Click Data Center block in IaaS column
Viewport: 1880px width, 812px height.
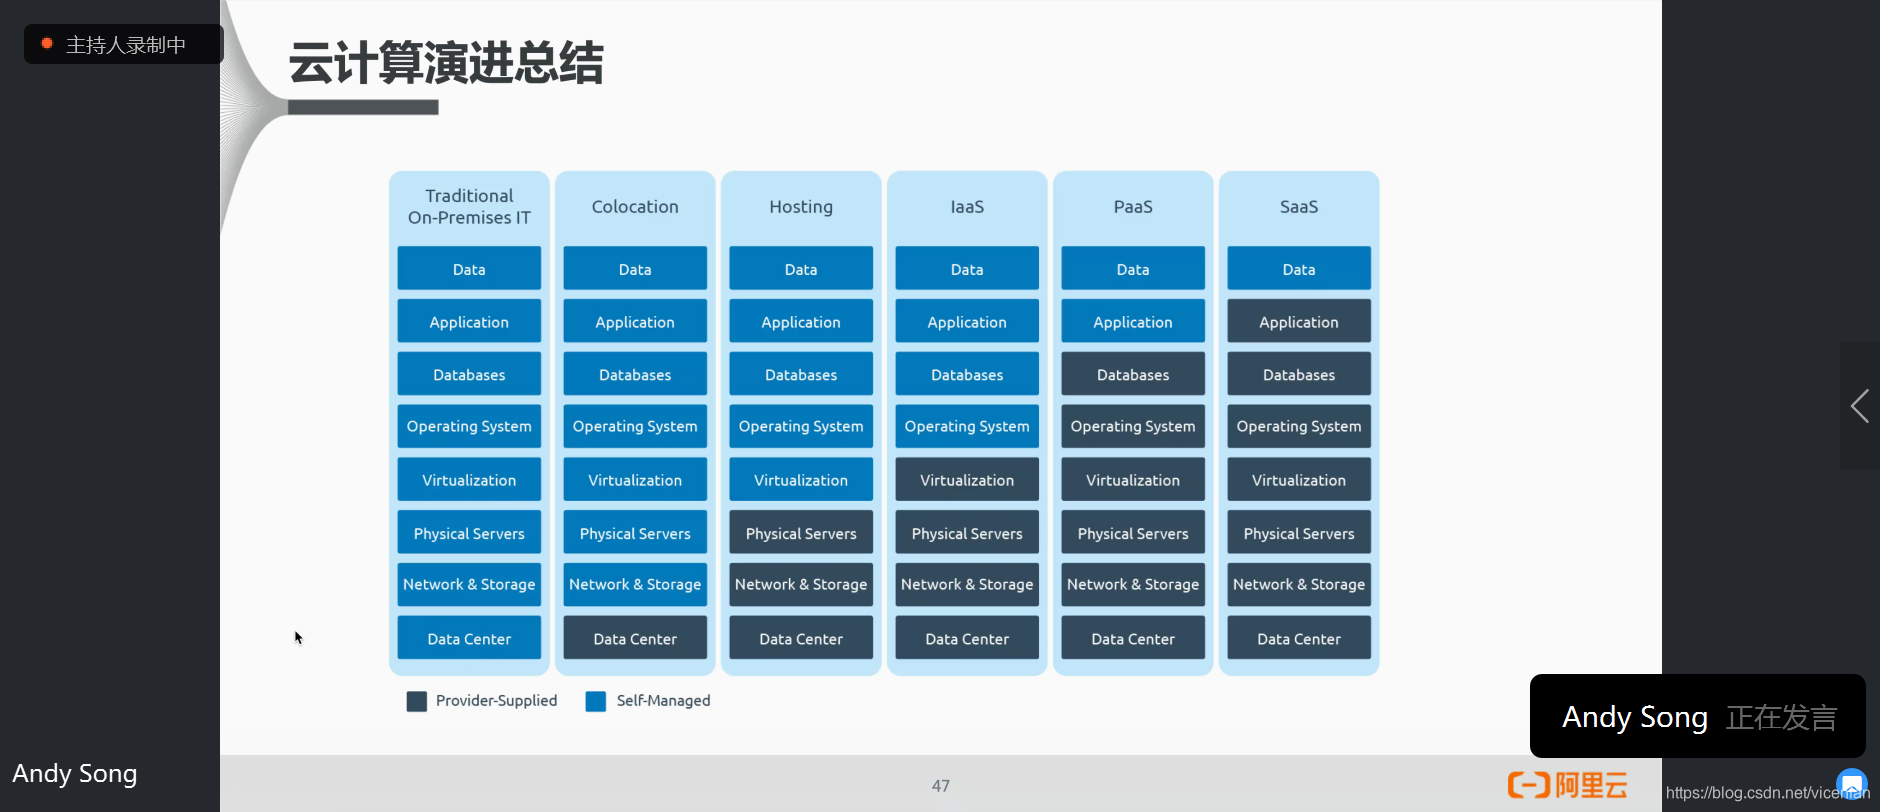pyautogui.click(x=967, y=638)
